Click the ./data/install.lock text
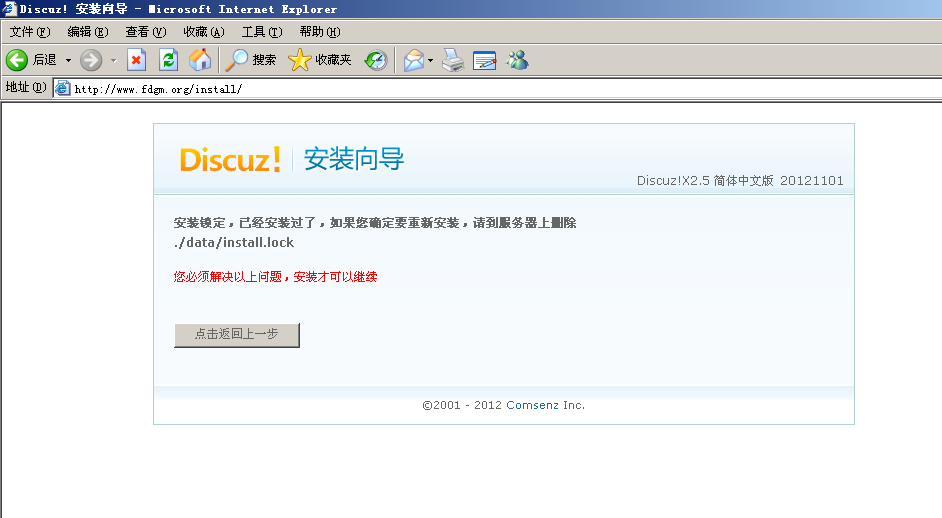 tap(234, 243)
